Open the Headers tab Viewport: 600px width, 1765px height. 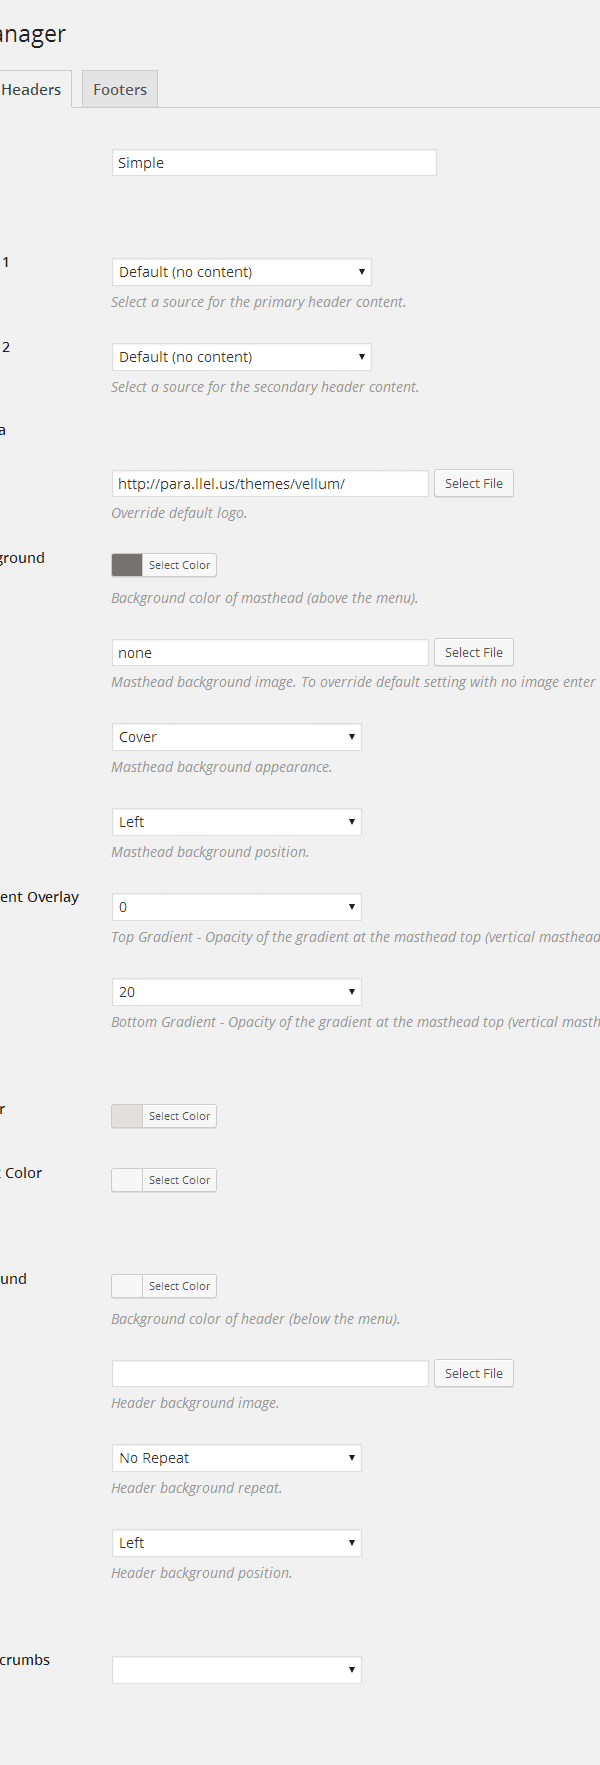(32, 89)
